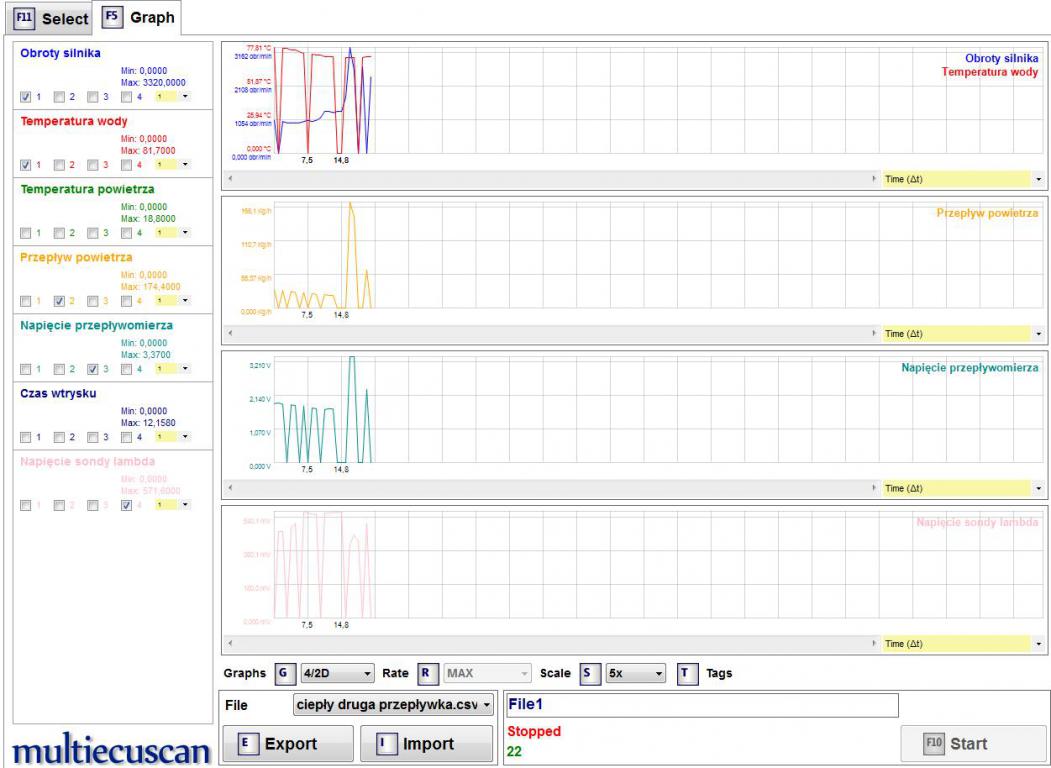This screenshot has width=1051, height=768.
Task: Click the F11 key icon on Select tab
Action: [x=25, y=19]
